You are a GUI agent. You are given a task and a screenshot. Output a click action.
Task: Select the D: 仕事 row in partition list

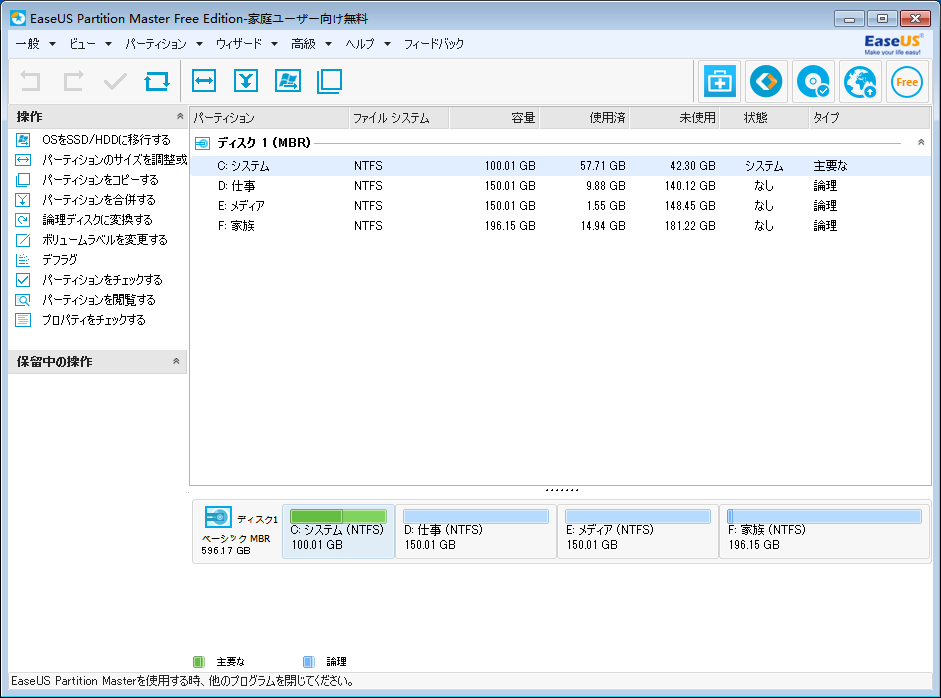561,186
